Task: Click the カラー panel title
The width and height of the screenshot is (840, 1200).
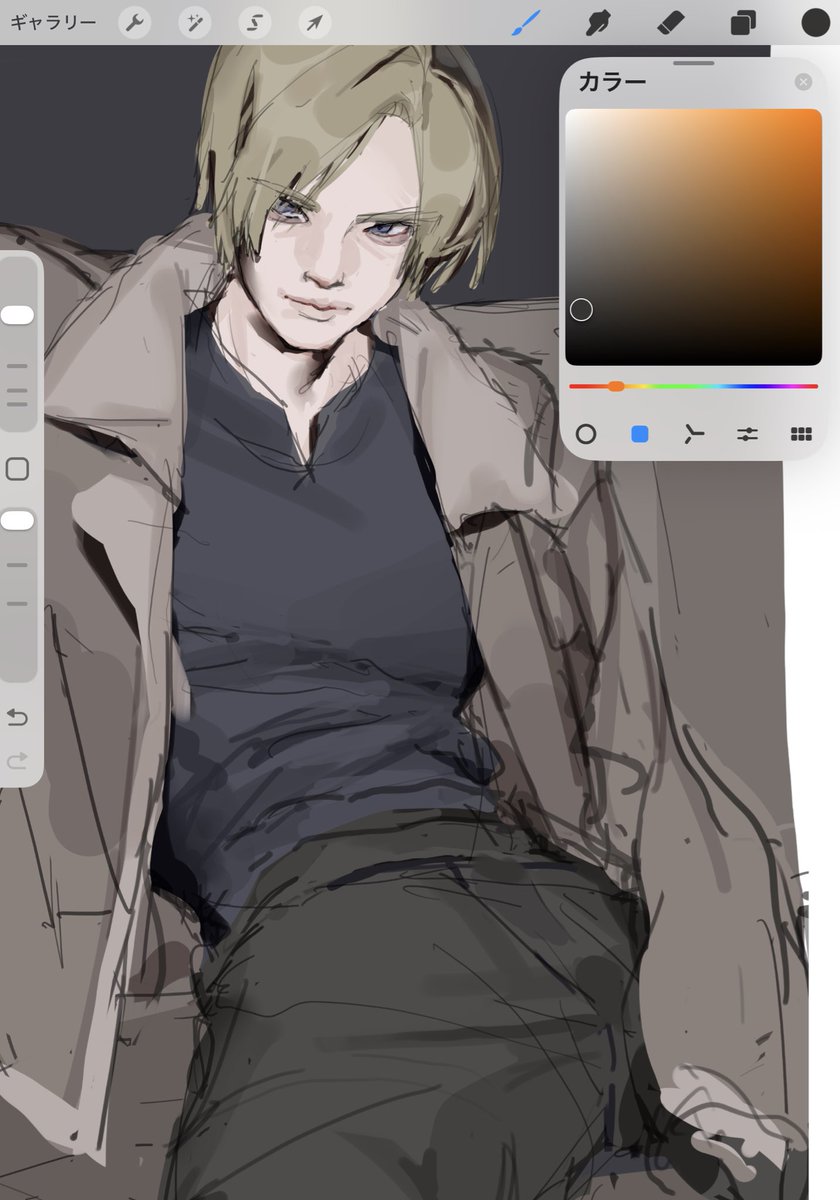Action: tap(612, 82)
